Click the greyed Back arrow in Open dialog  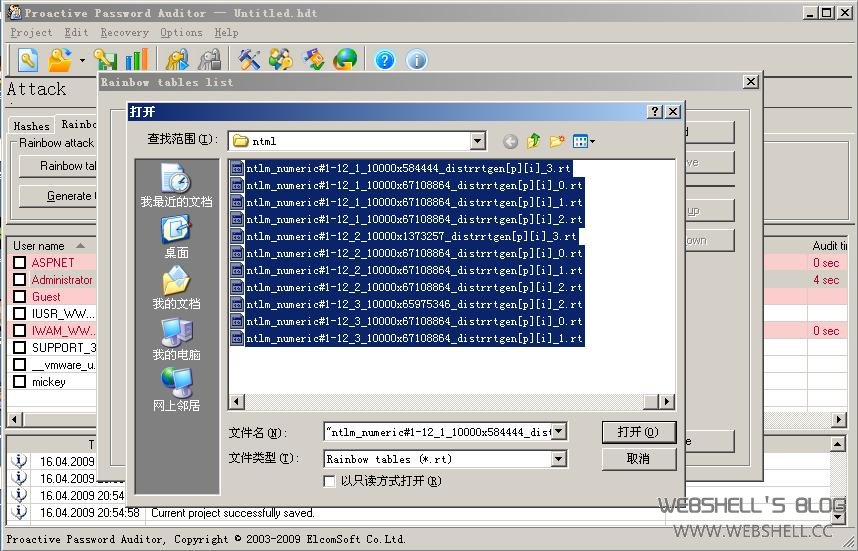click(510, 142)
